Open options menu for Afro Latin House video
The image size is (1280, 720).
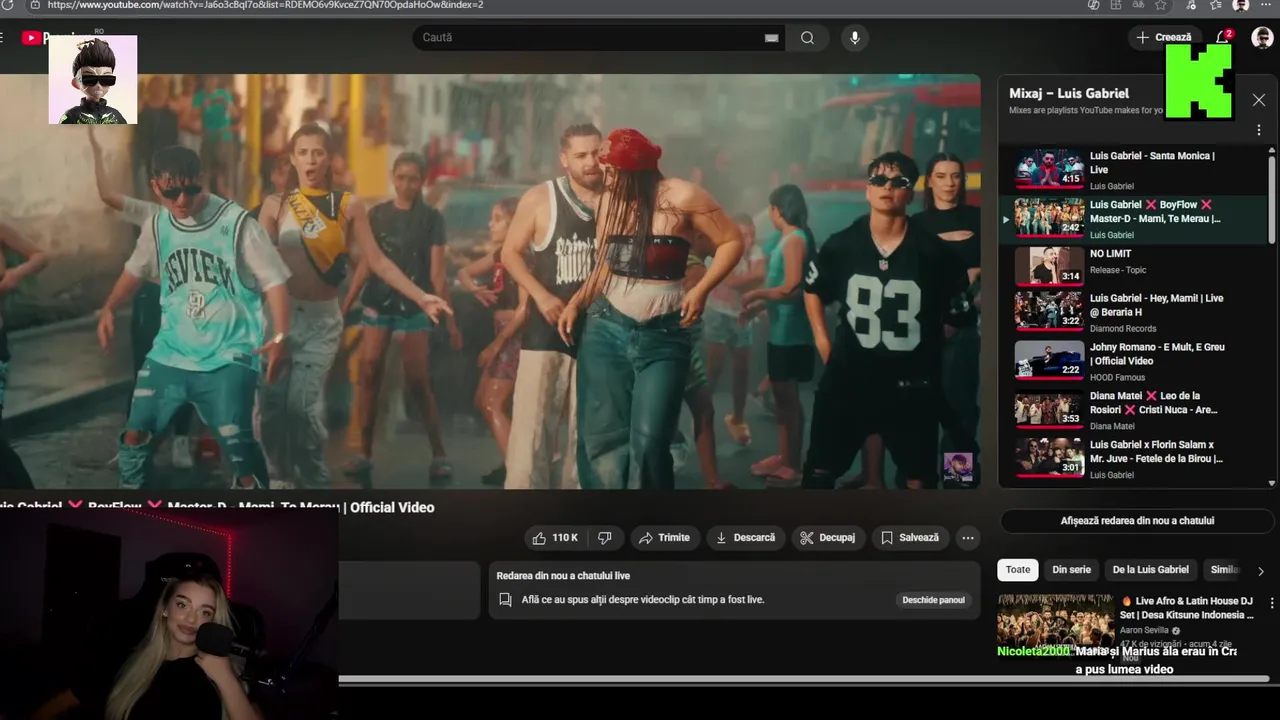point(1272,604)
